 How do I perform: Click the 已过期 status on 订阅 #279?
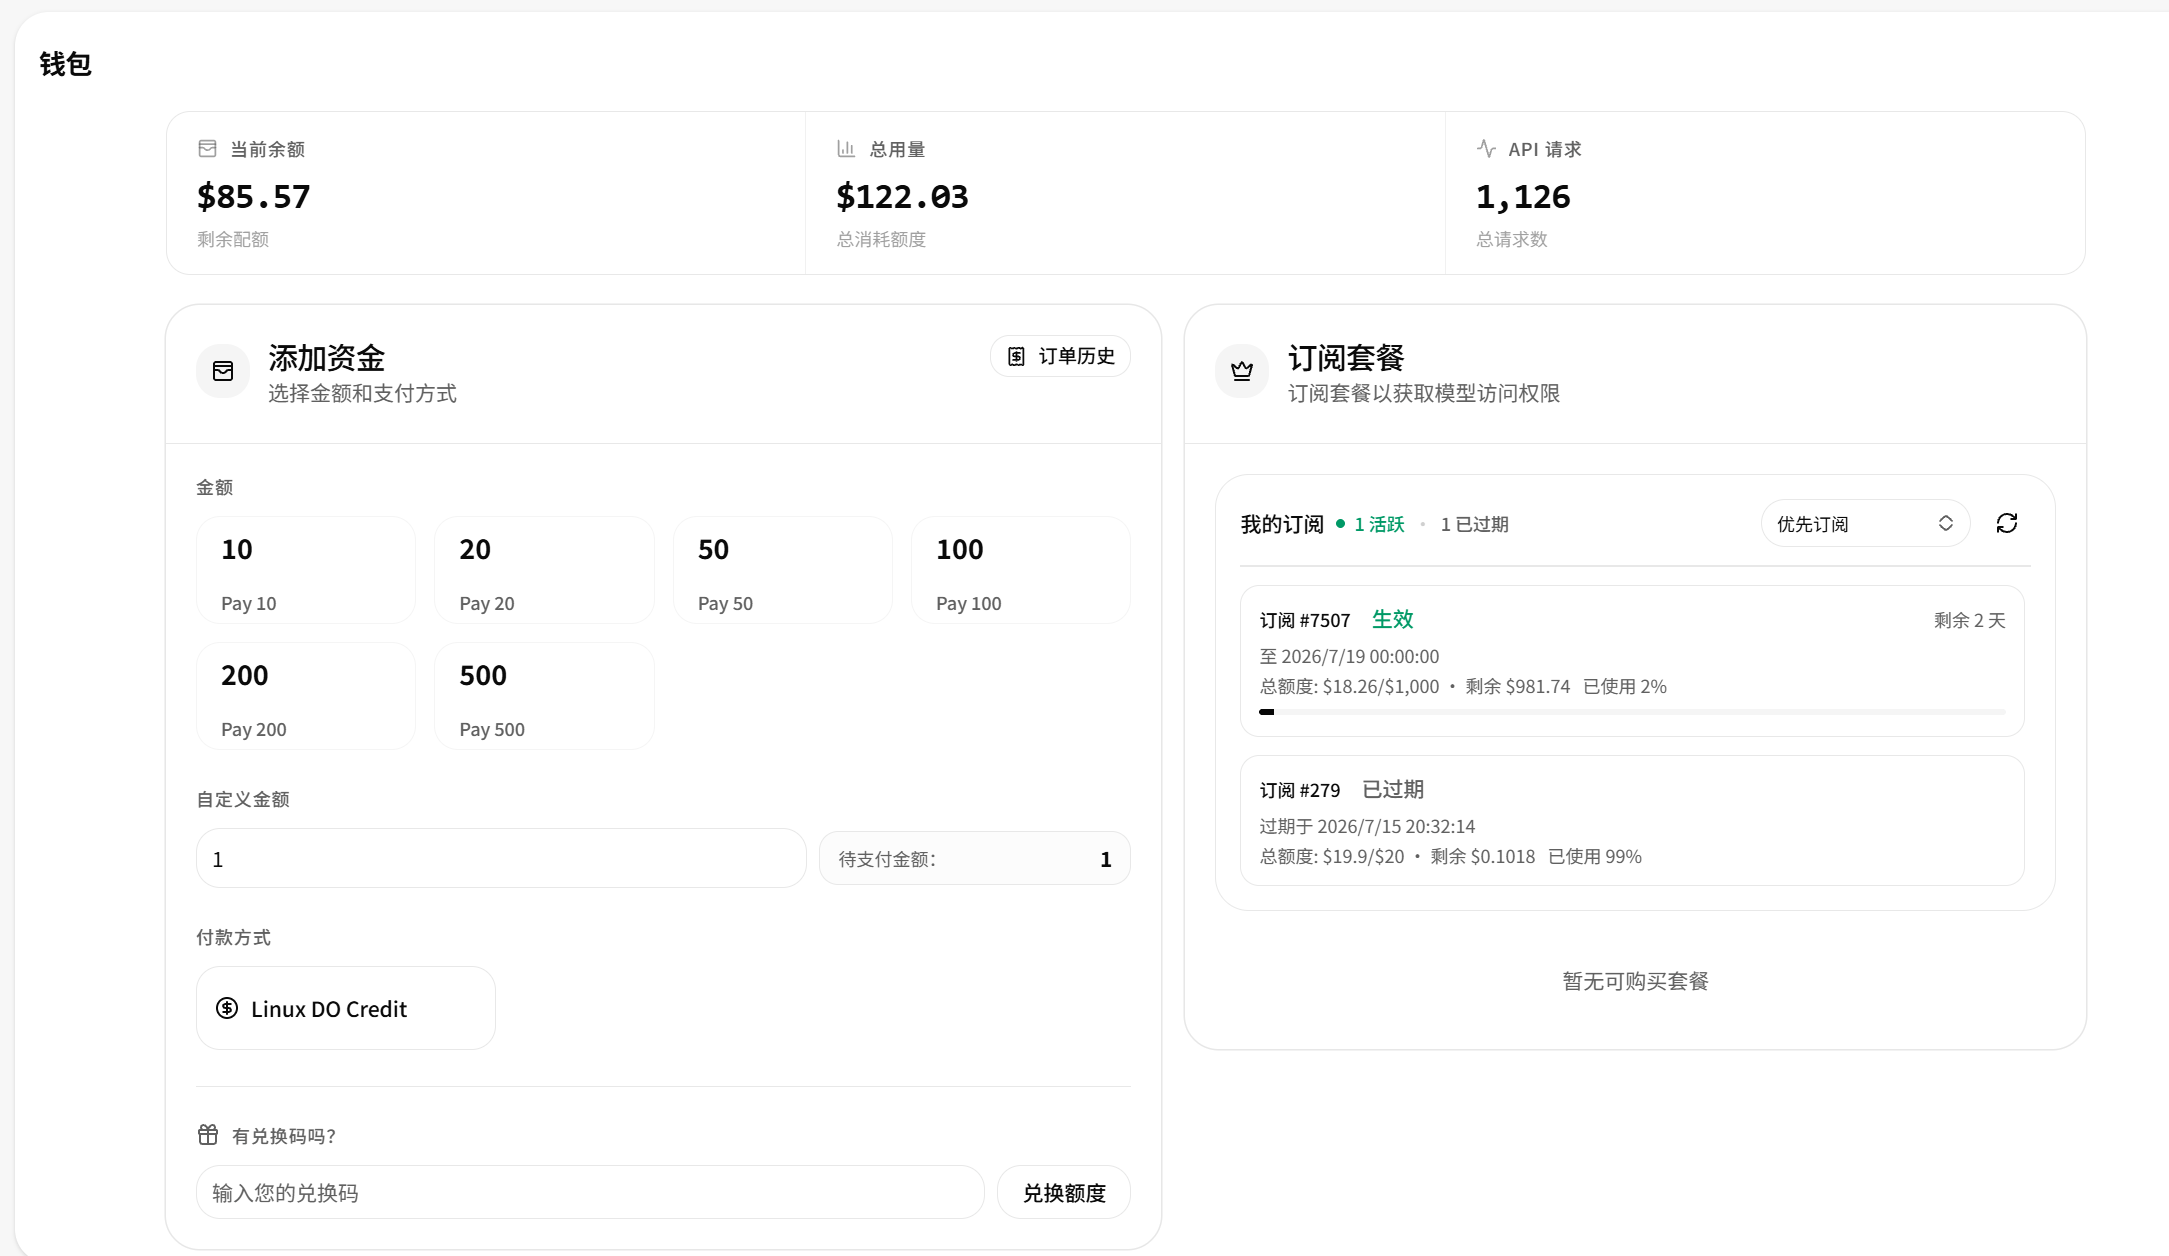tap(1393, 789)
